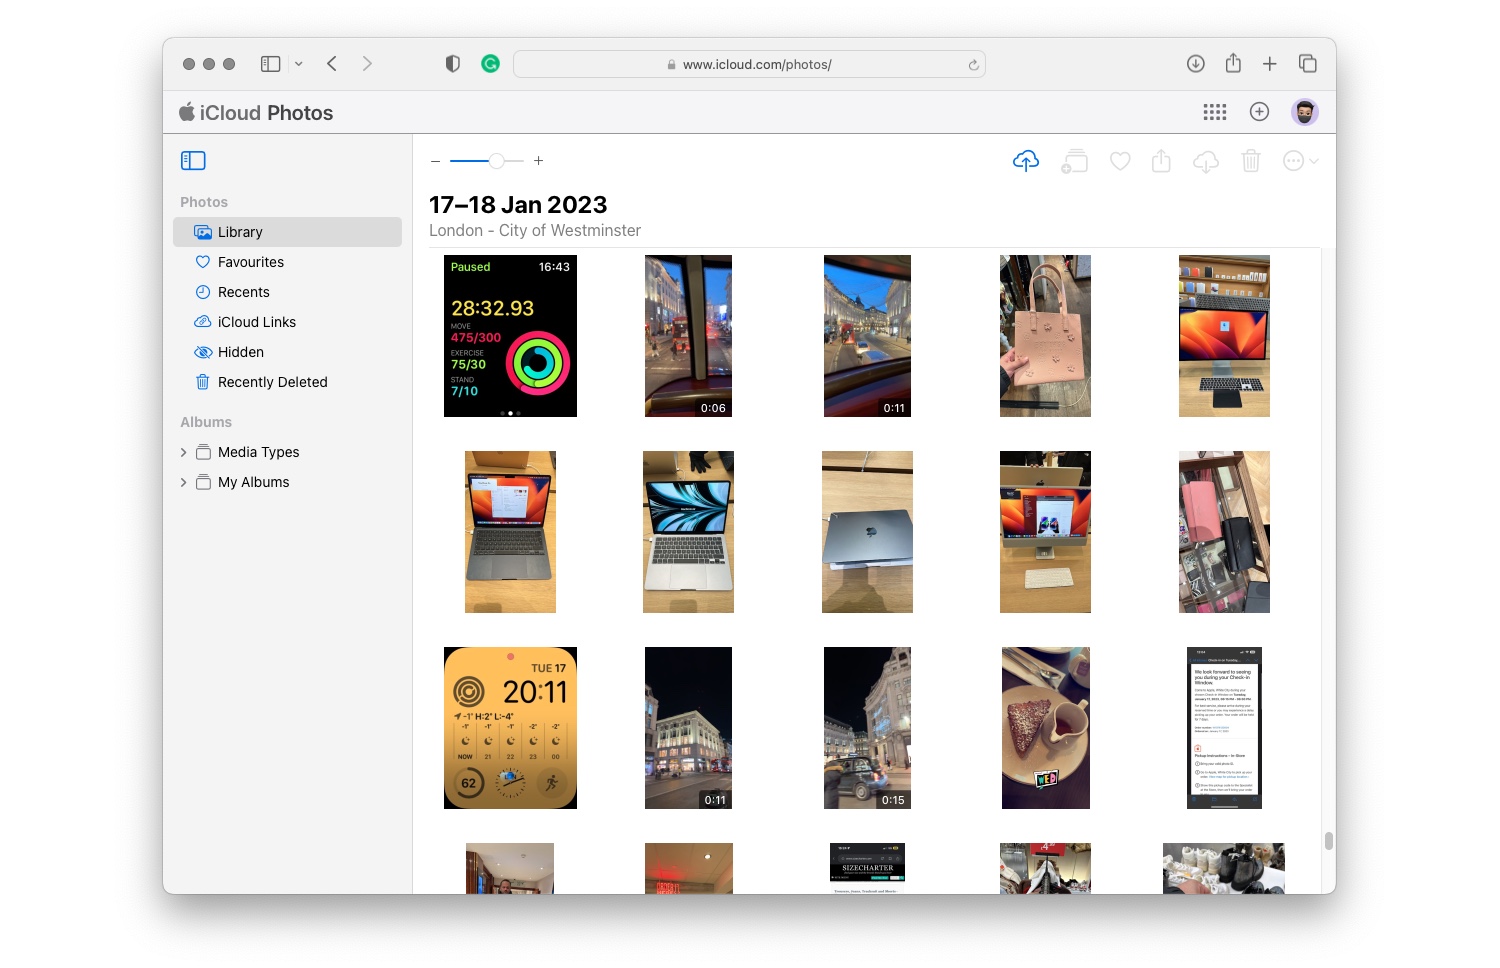1500x968 pixels.
Task: Click Safari share icon in browser toolbar
Action: click(1233, 63)
